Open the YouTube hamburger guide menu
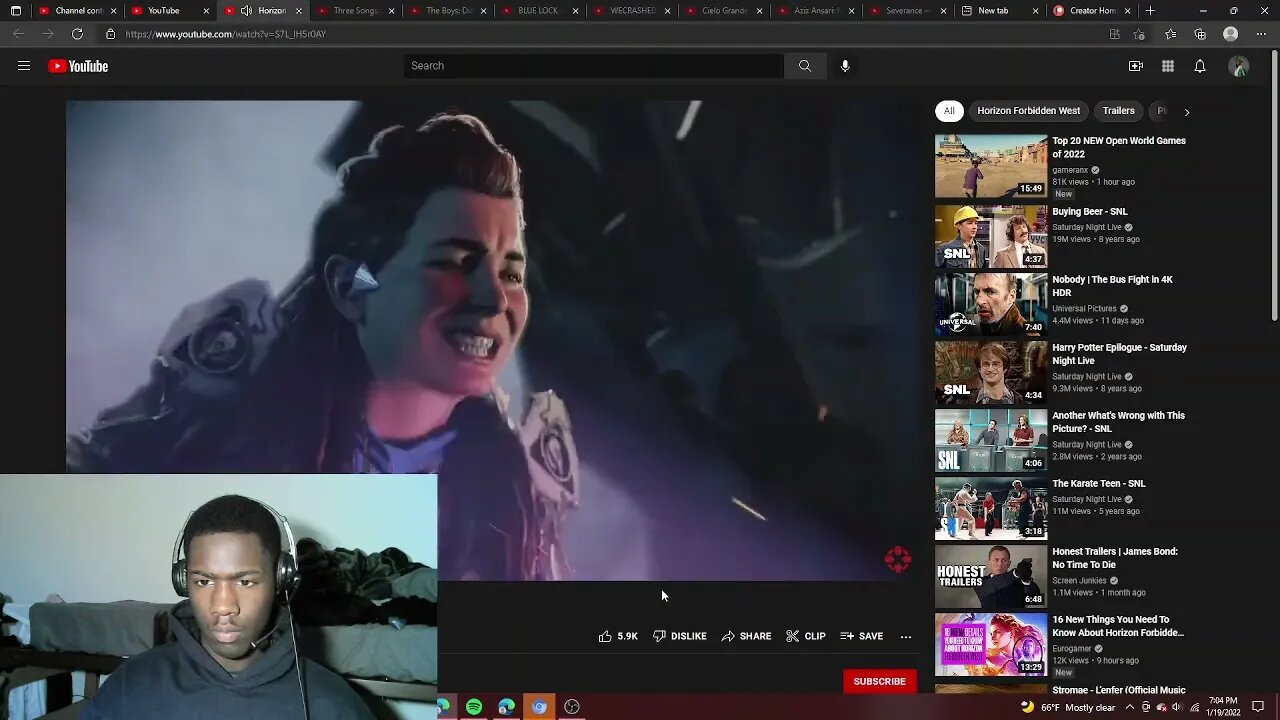Image resolution: width=1280 pixels, height=720 pixels. [x=24, y=66]
